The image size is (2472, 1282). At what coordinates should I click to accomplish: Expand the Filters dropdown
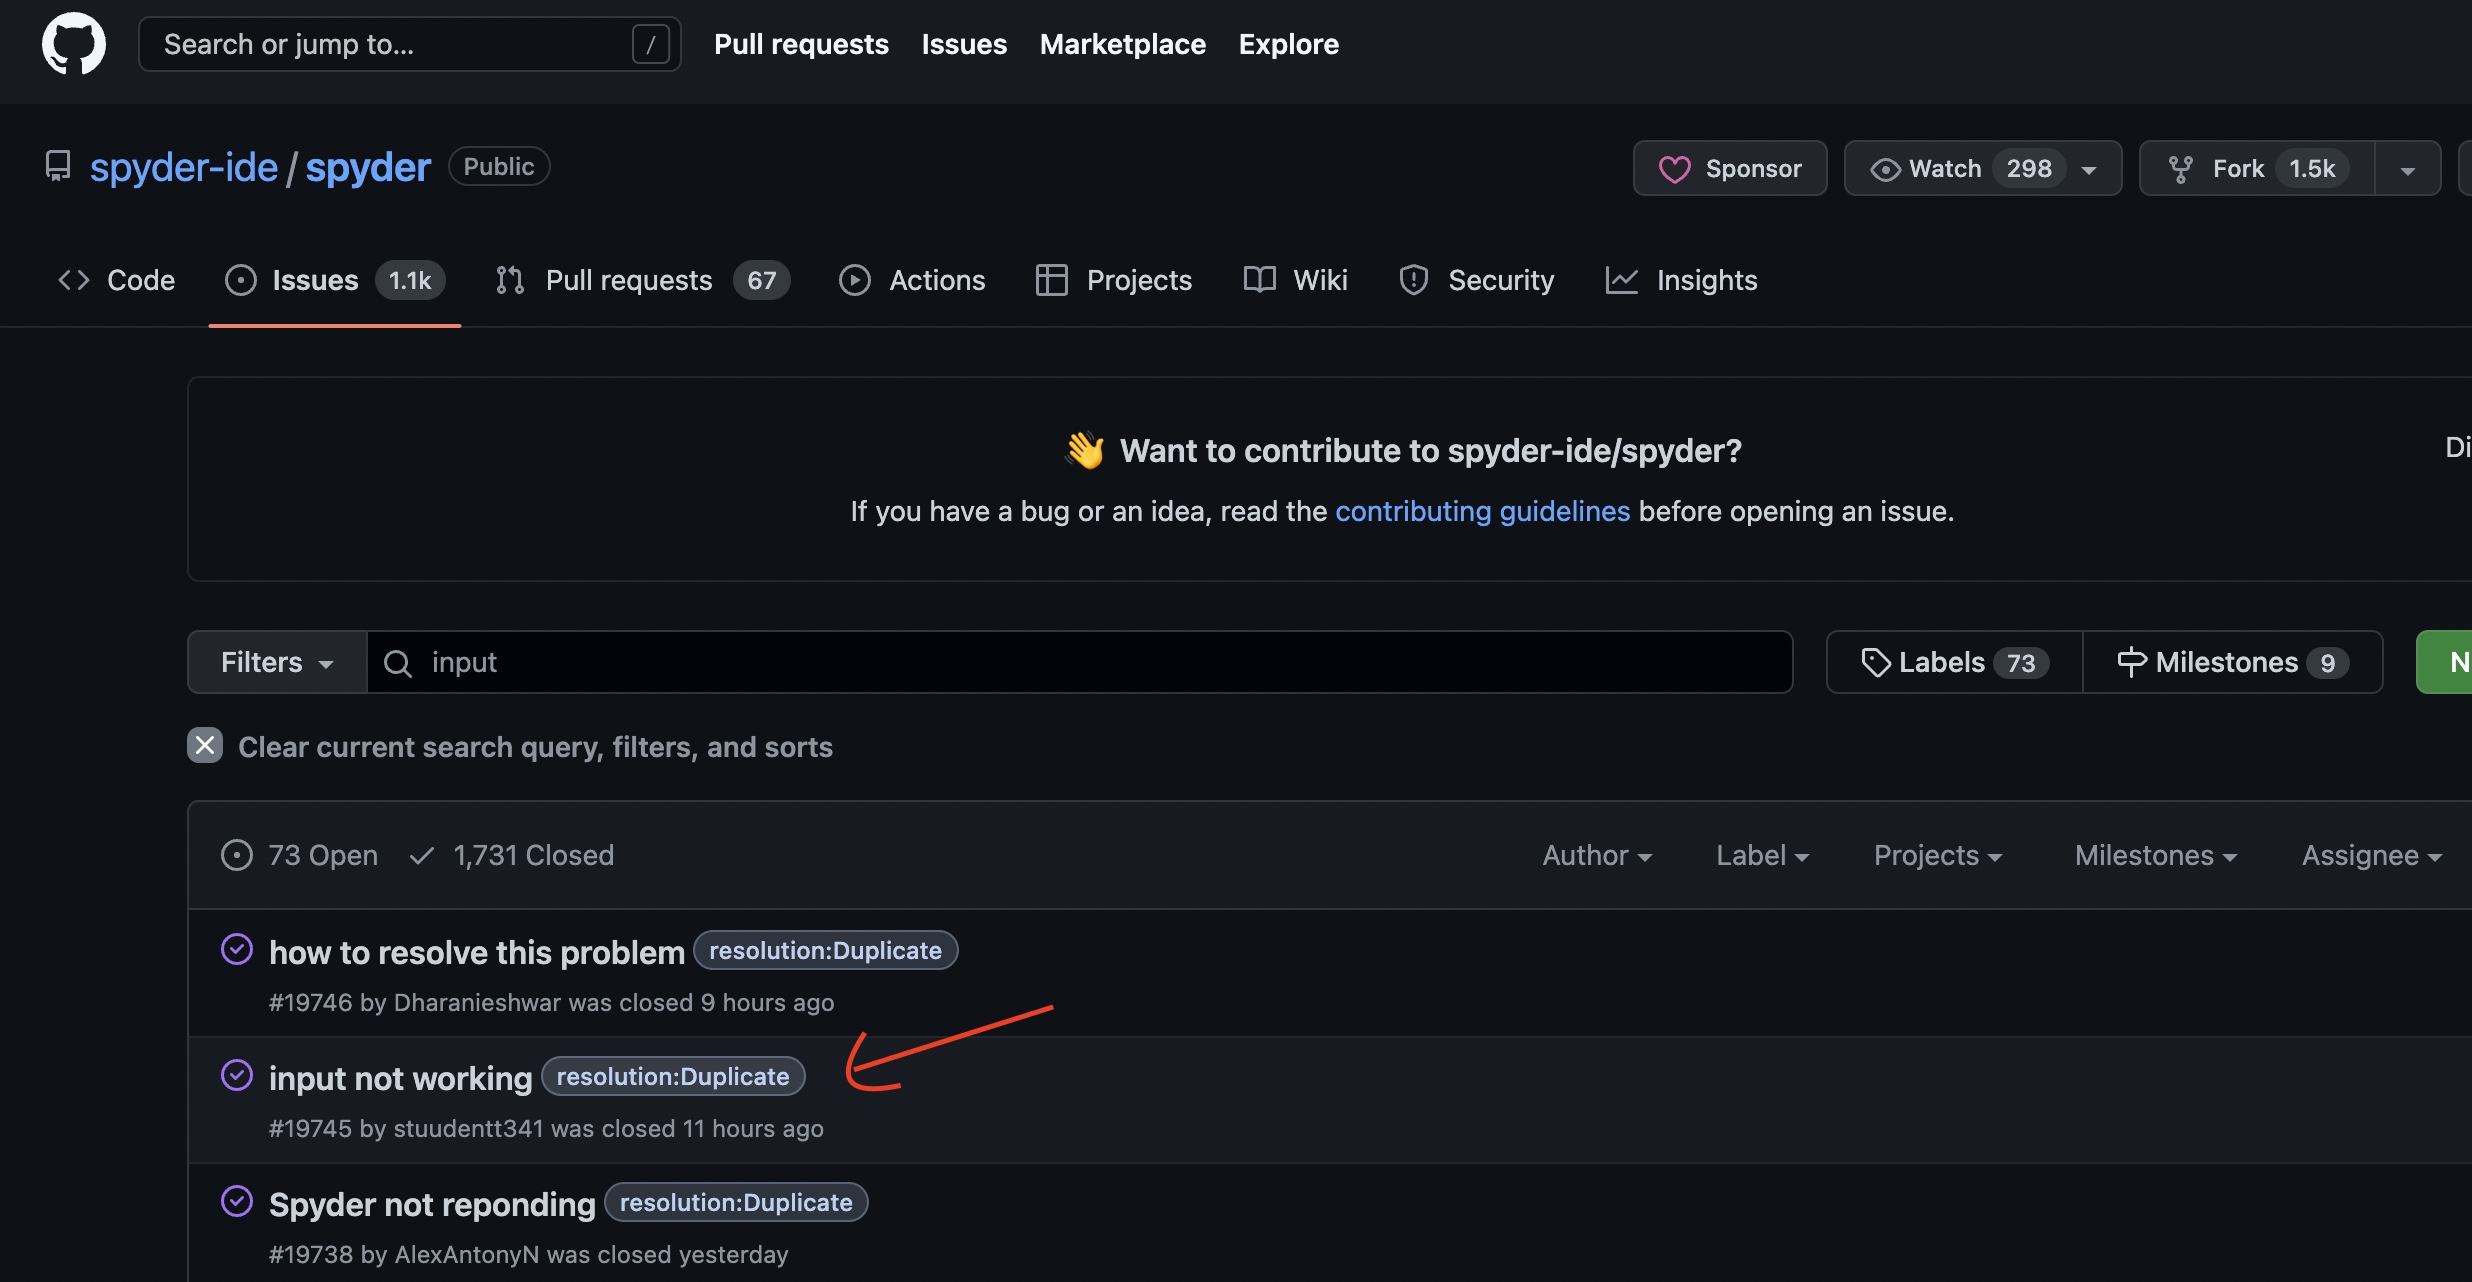point(277,662)
